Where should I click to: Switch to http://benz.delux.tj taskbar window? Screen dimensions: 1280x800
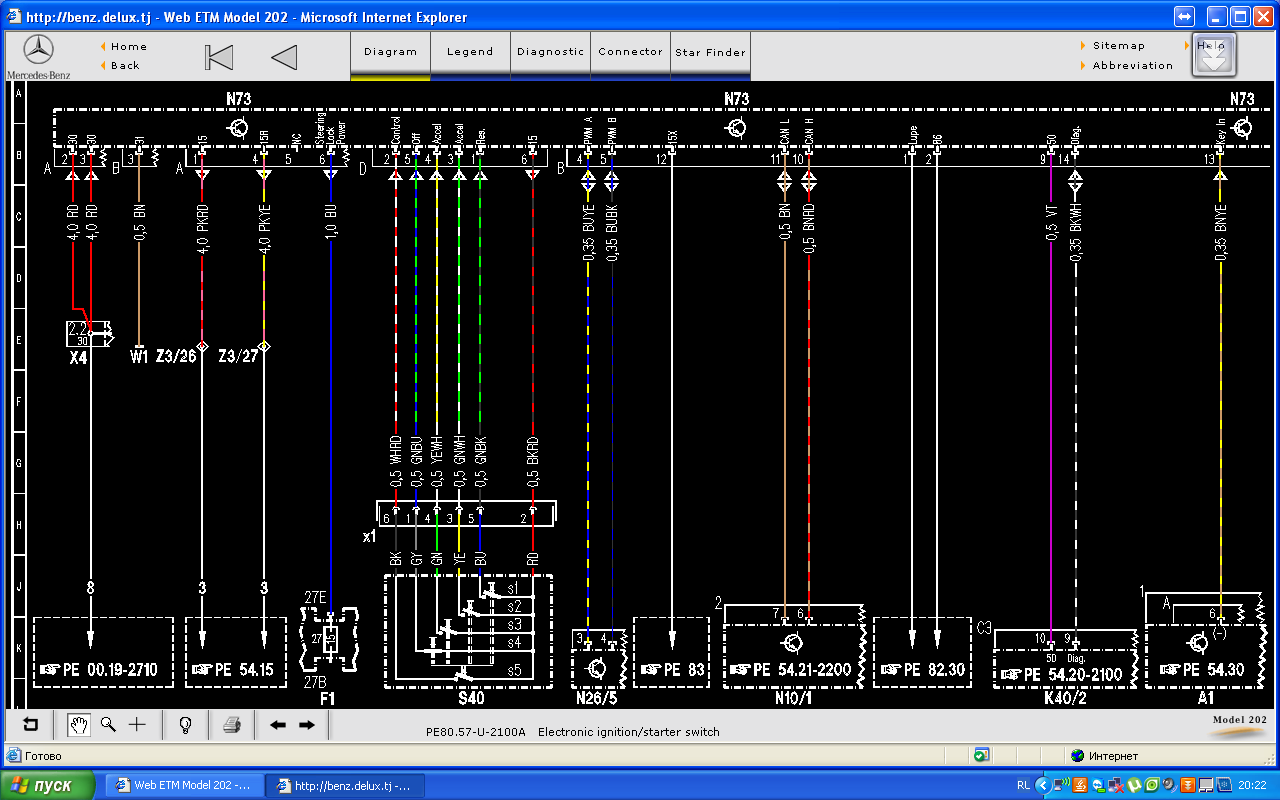[346, 785]
